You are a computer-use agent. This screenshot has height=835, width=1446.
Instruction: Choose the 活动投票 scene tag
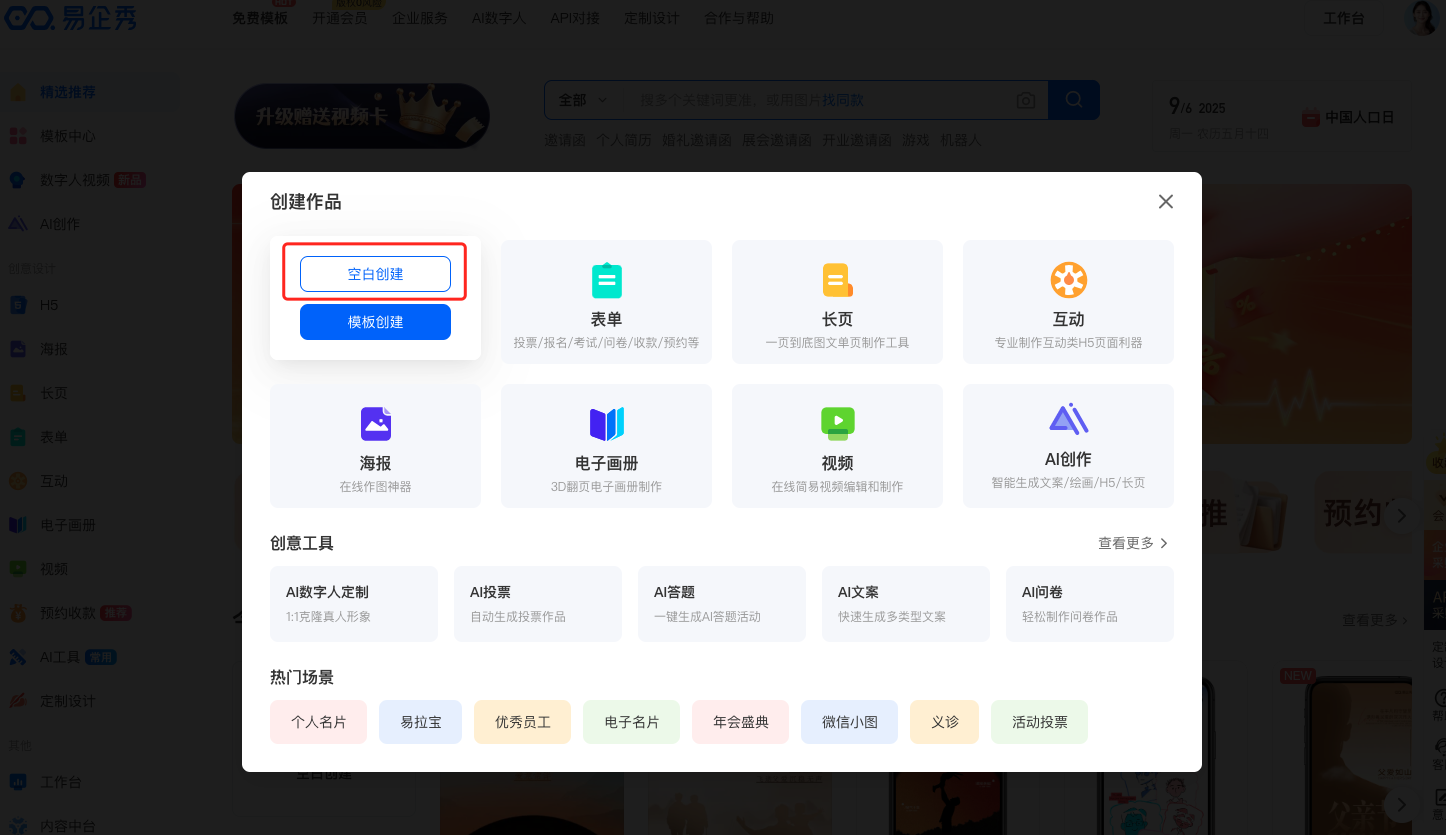pos(1039,722)
